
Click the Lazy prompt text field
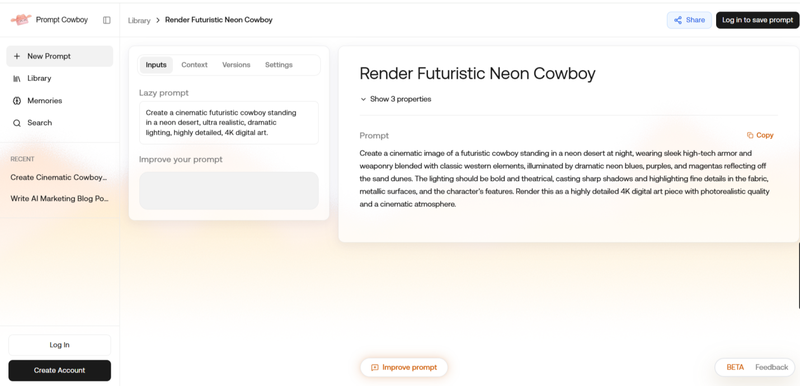click(229, 123)
